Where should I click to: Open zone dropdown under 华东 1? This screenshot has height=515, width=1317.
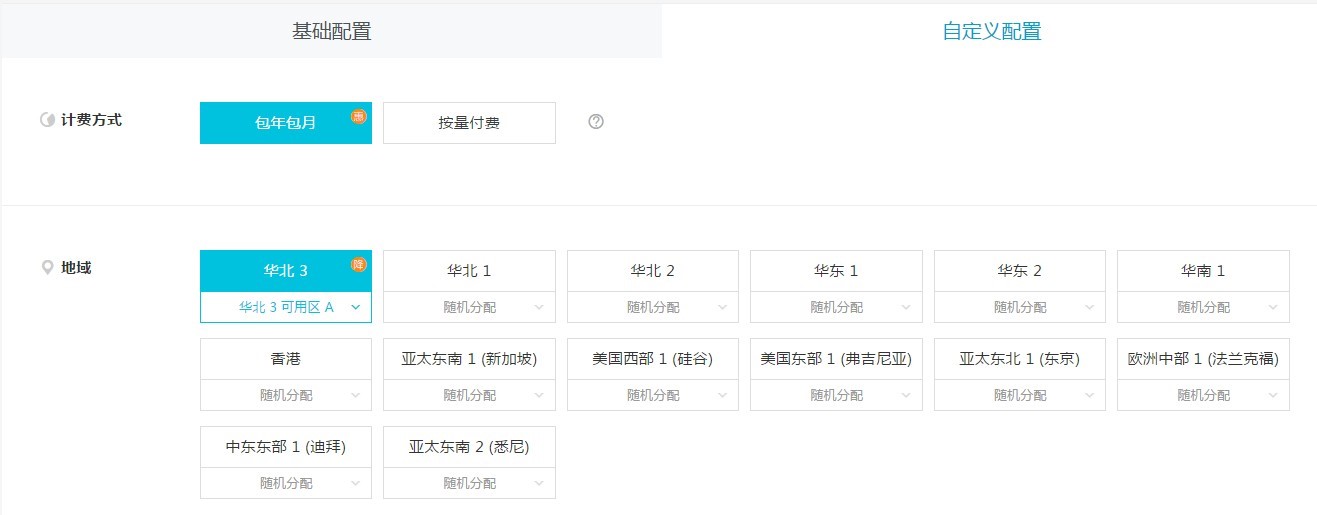tap(836, 307)
